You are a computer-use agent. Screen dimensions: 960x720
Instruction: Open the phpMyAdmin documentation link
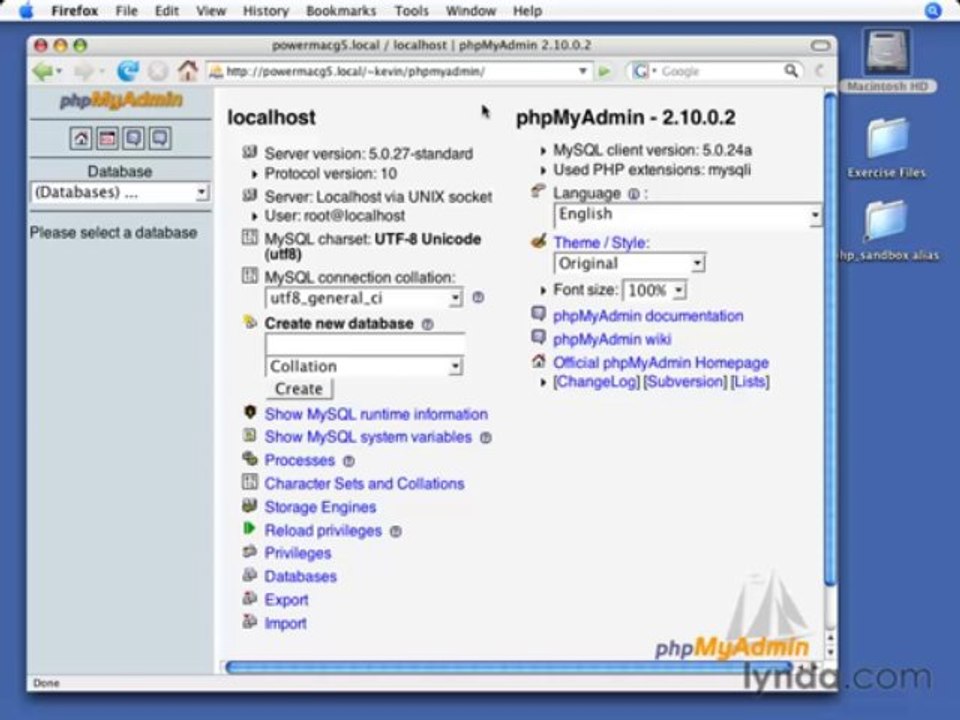pyautogui.click(x=648, y=316)
